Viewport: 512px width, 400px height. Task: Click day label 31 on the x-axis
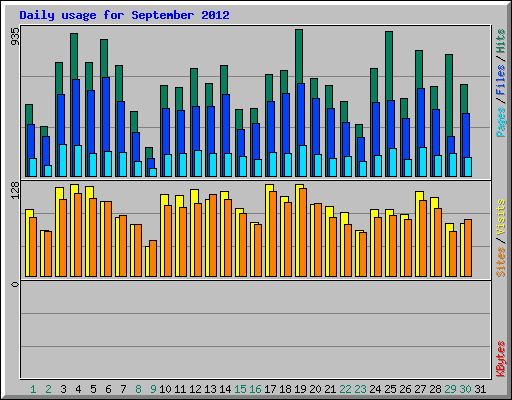[x=480, y=389]
